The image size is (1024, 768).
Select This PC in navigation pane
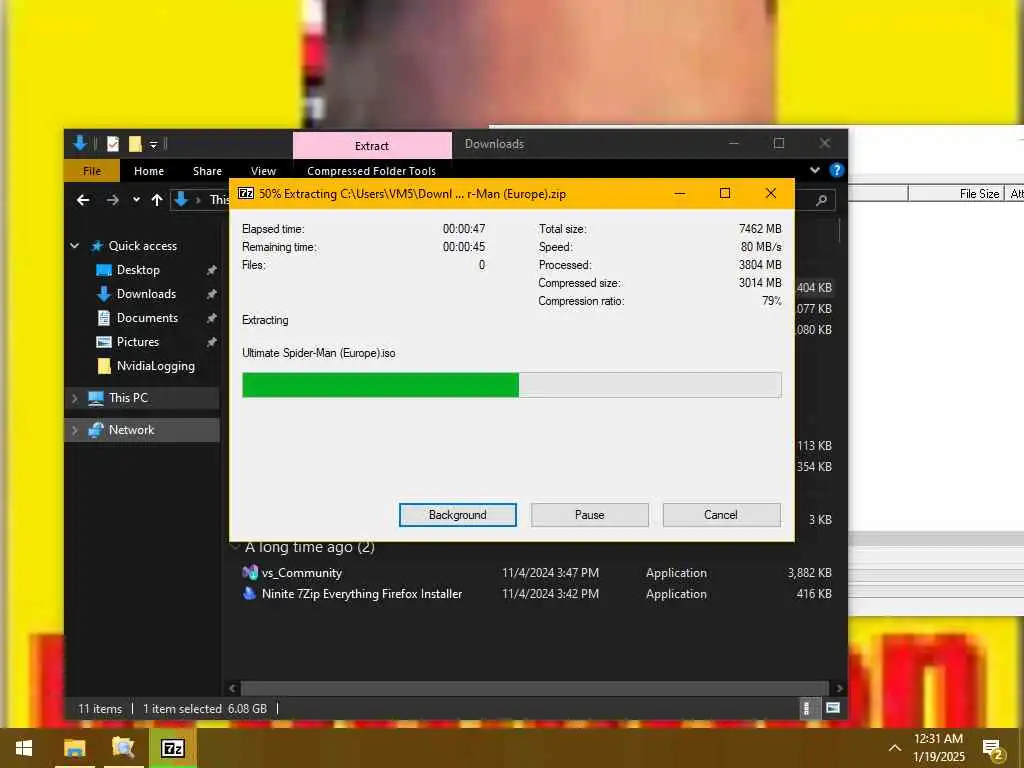(128, 398)
